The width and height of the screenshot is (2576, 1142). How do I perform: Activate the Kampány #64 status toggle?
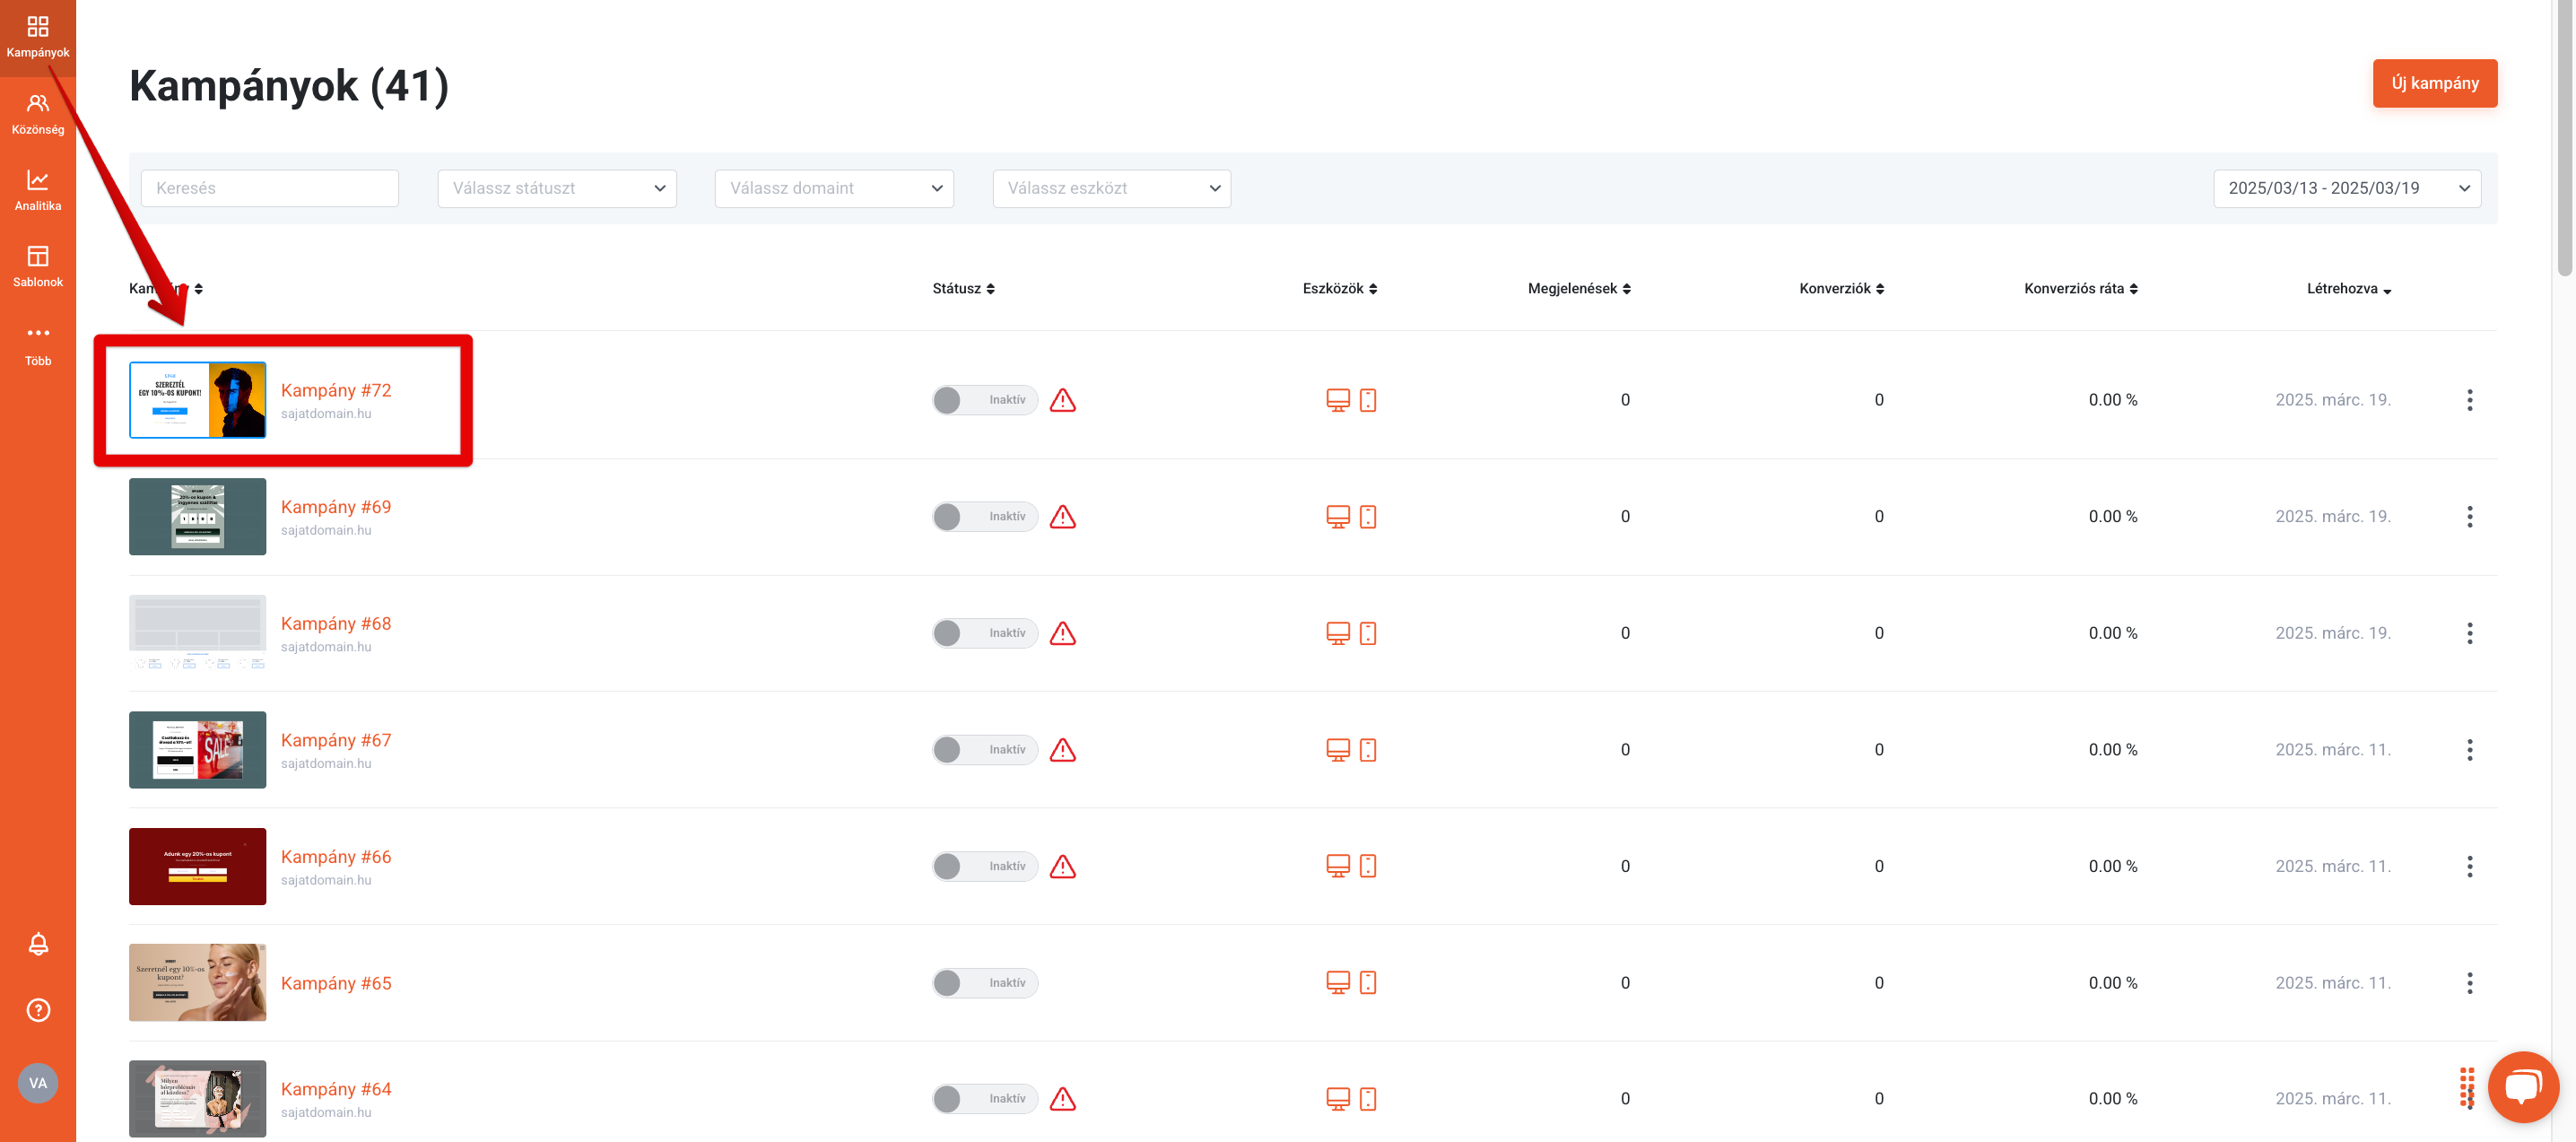[x=985, y=1099]
